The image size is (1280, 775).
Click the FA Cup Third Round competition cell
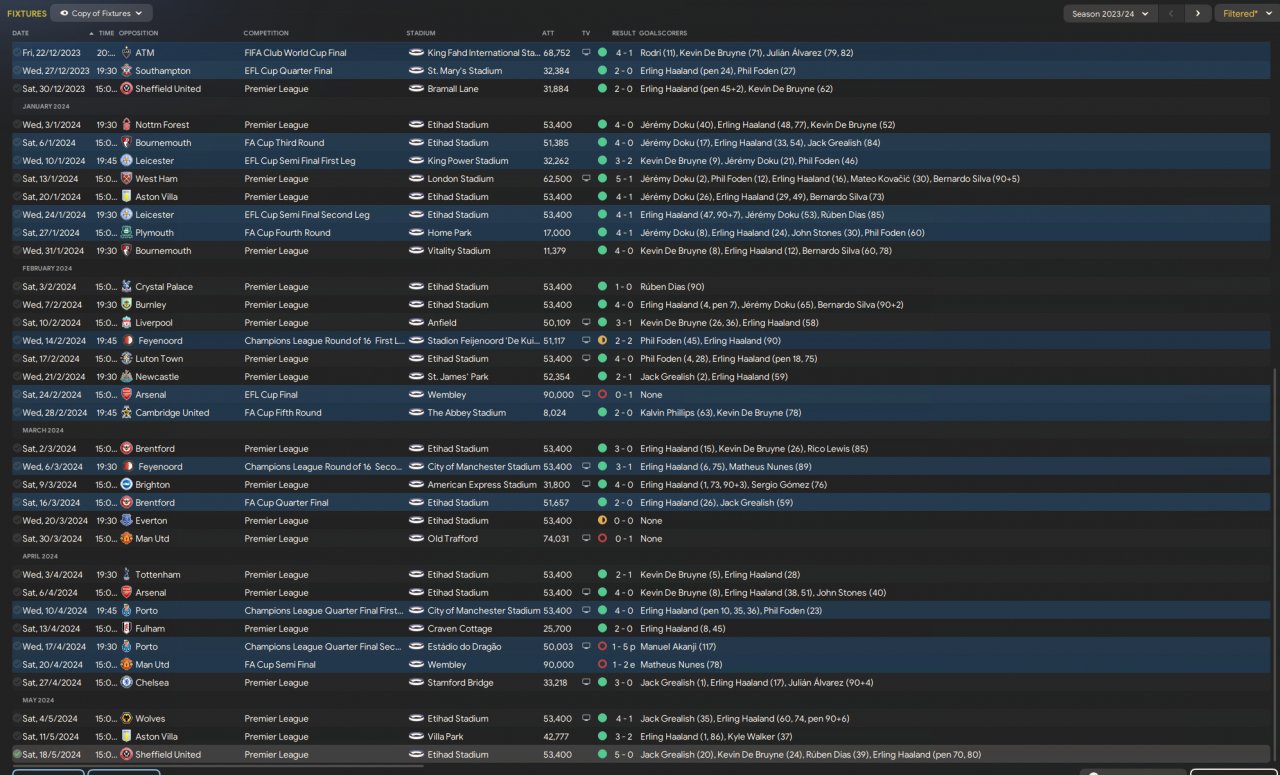tap(284, 143)
